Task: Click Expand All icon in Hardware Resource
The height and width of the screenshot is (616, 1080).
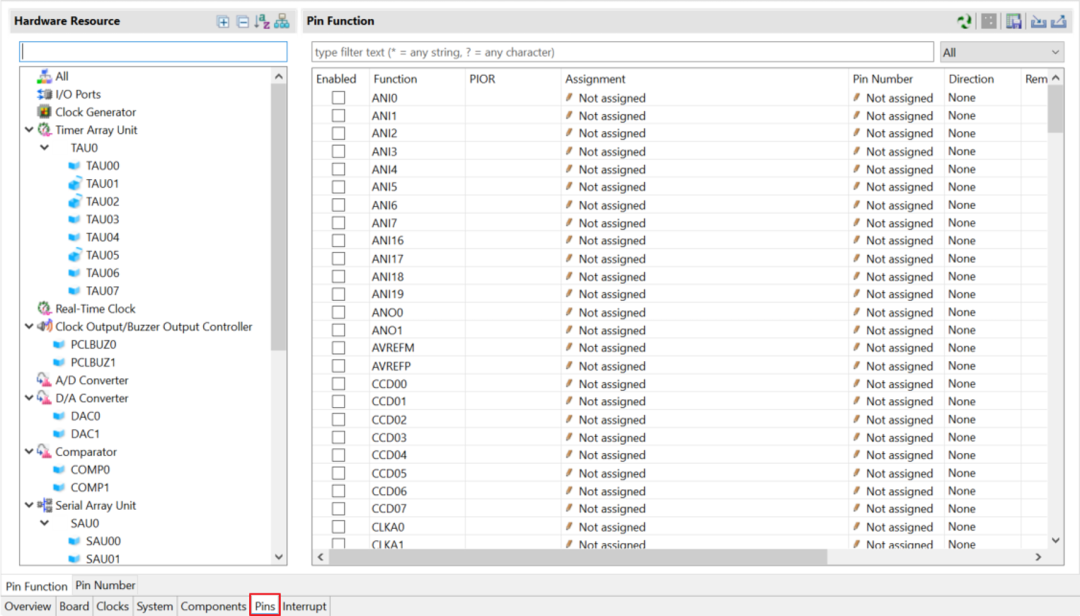Action: [223, 22]
